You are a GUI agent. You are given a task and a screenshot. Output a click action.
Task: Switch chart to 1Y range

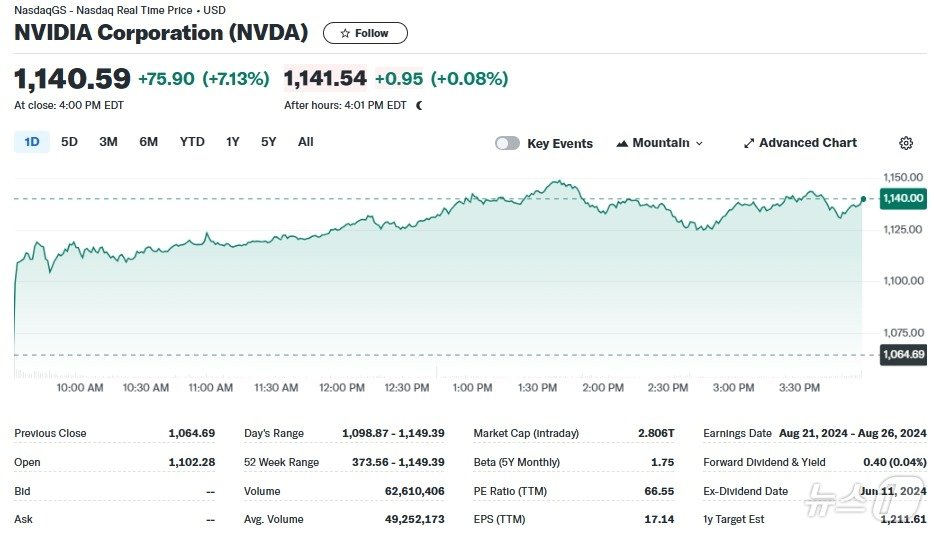[x=233, y=142]
